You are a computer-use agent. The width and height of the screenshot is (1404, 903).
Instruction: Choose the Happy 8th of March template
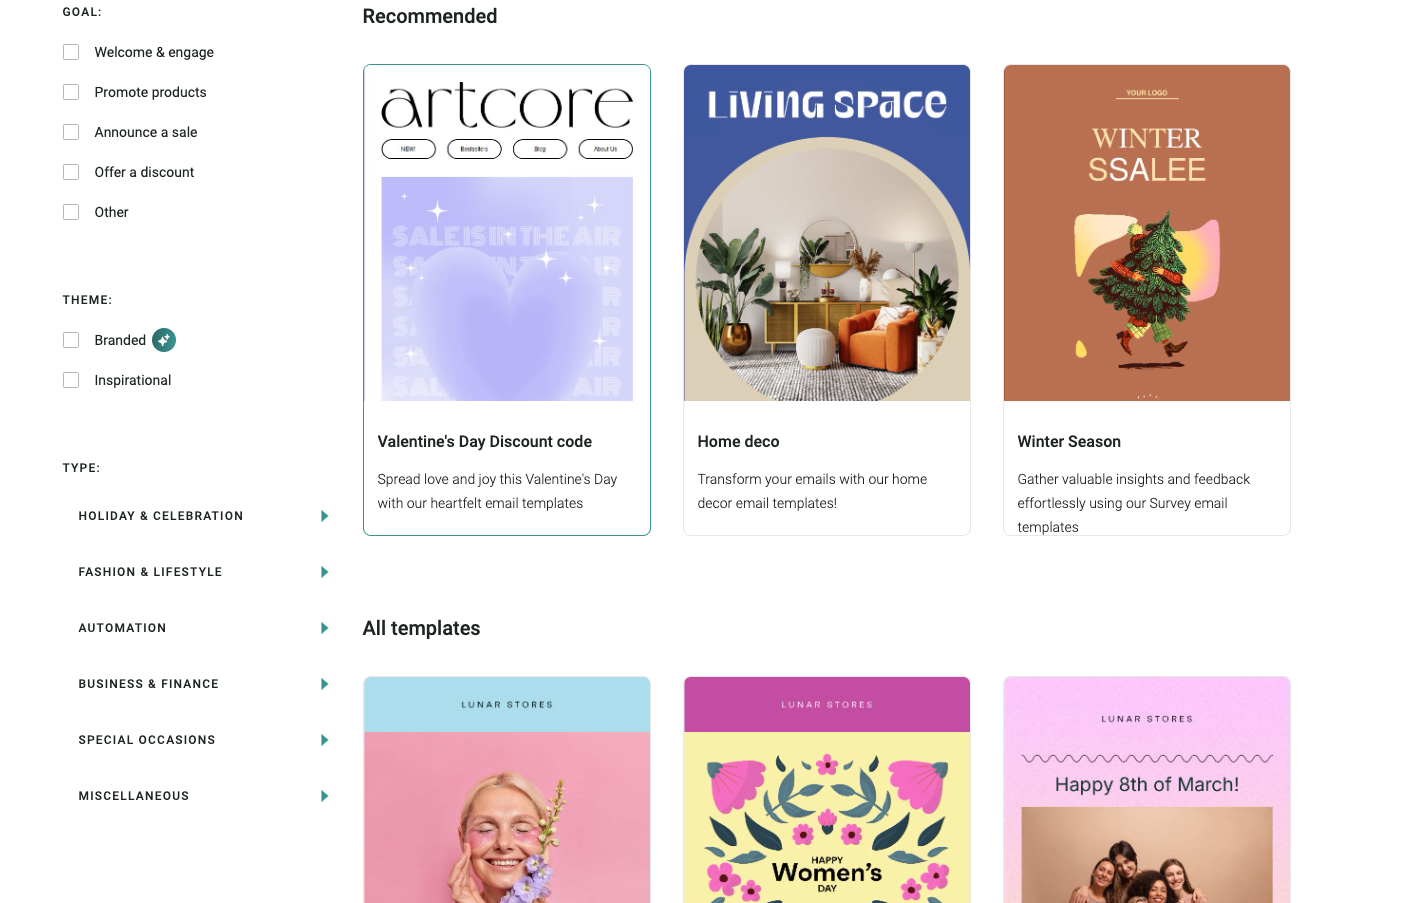coord(1147,790)
